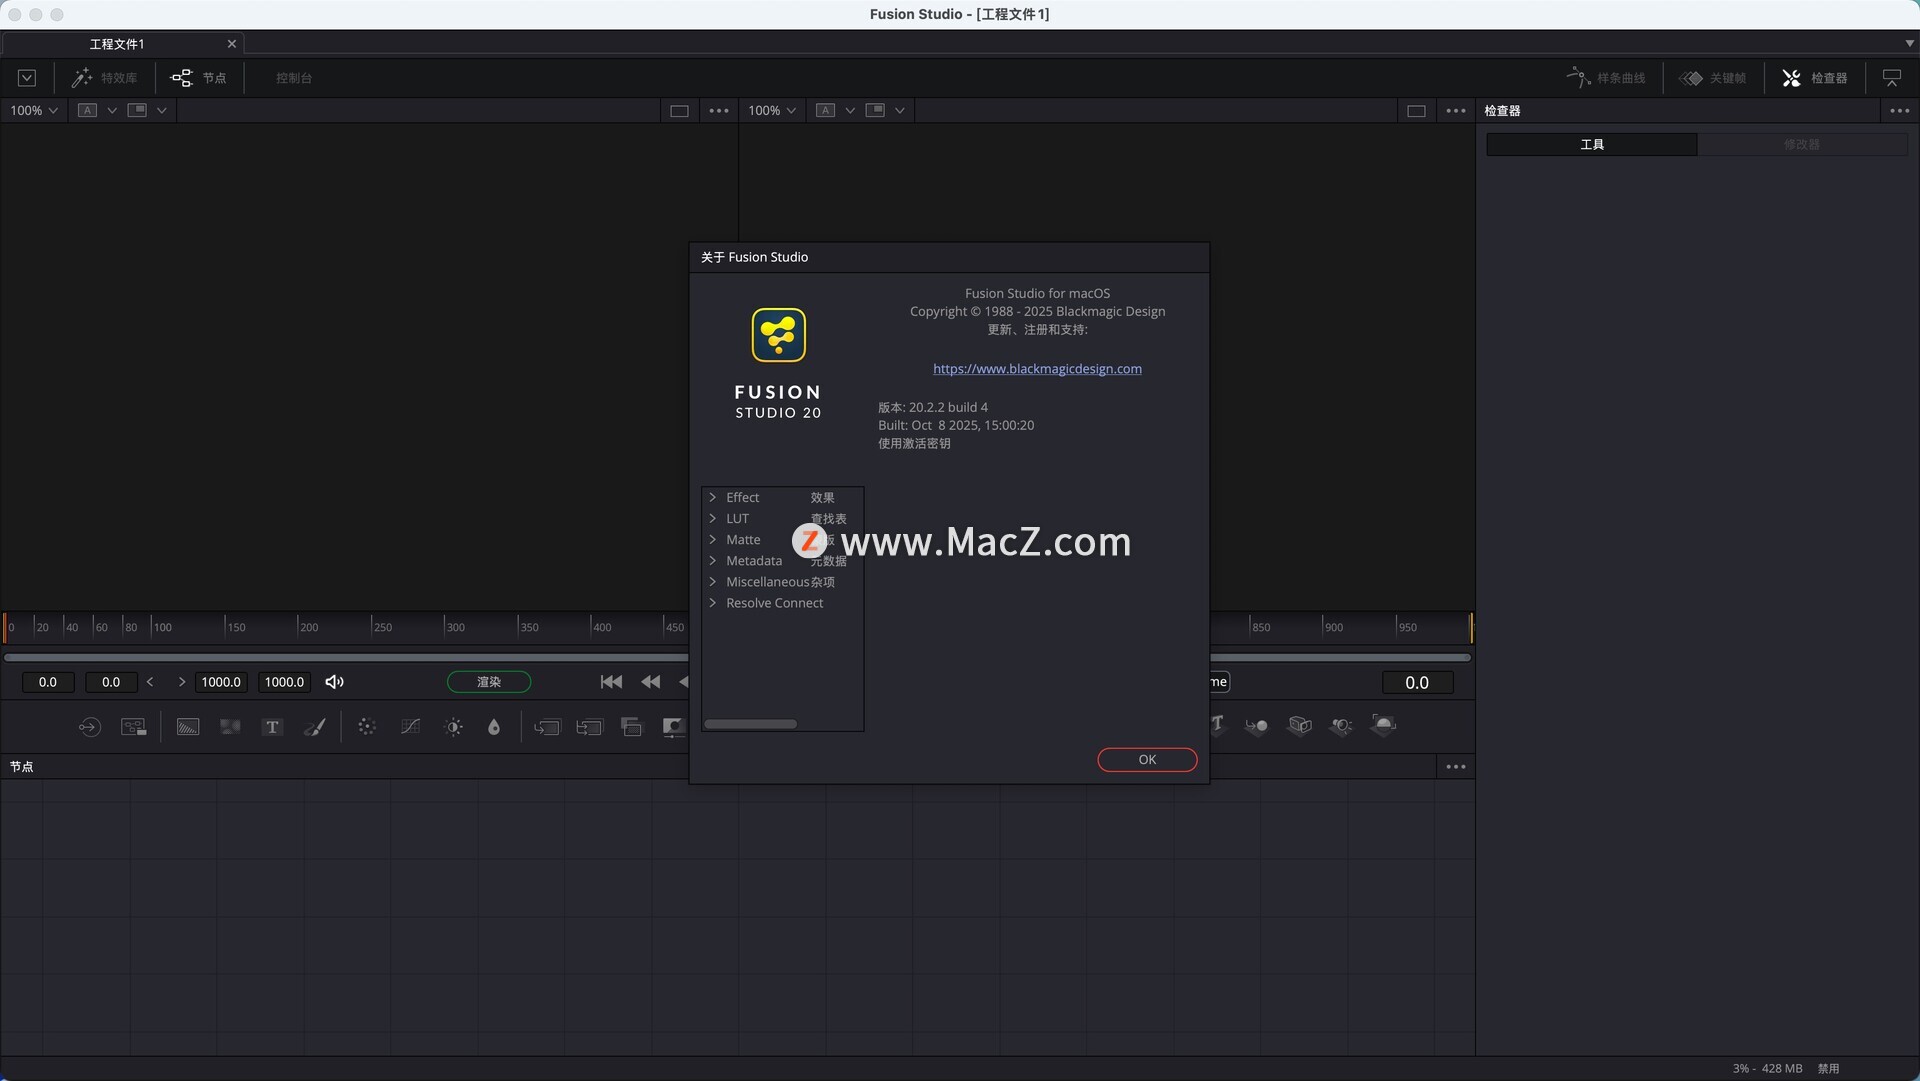Toggle the 节点 nodes panel button
The width and height of the screenshot is (1920, 1081).
tap(199, 78)
